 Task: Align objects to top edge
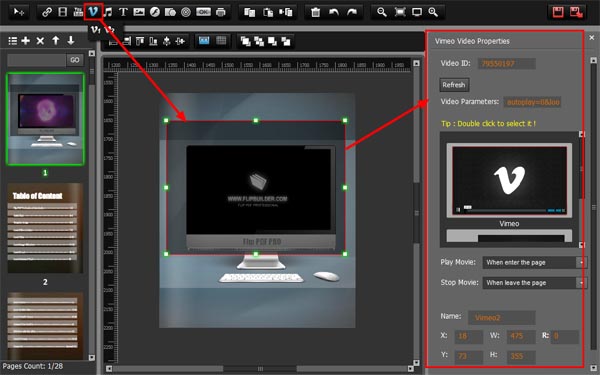point(140,41)
